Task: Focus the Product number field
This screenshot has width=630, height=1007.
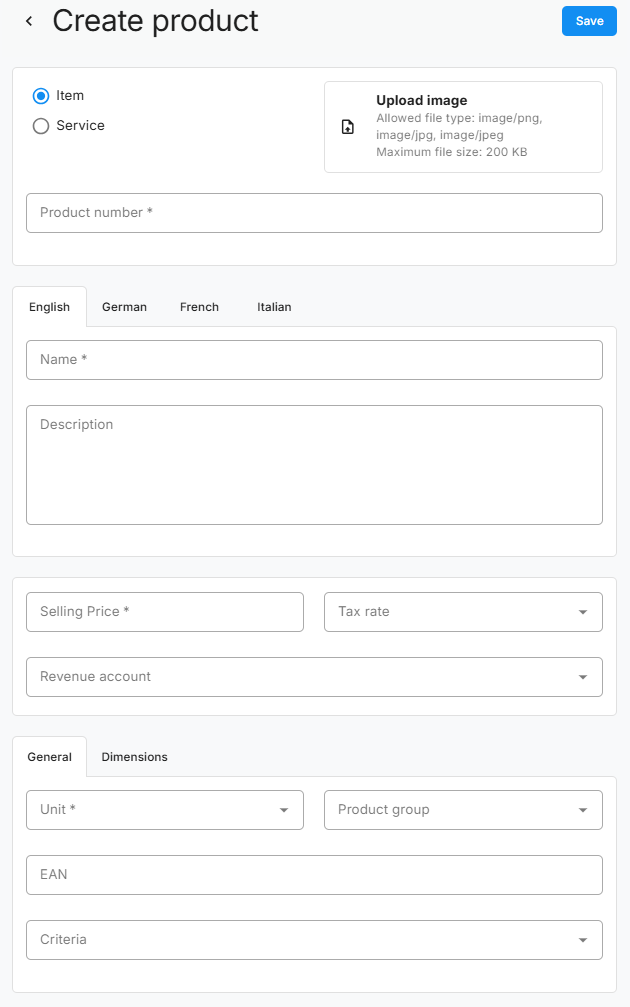Action: 314,213
